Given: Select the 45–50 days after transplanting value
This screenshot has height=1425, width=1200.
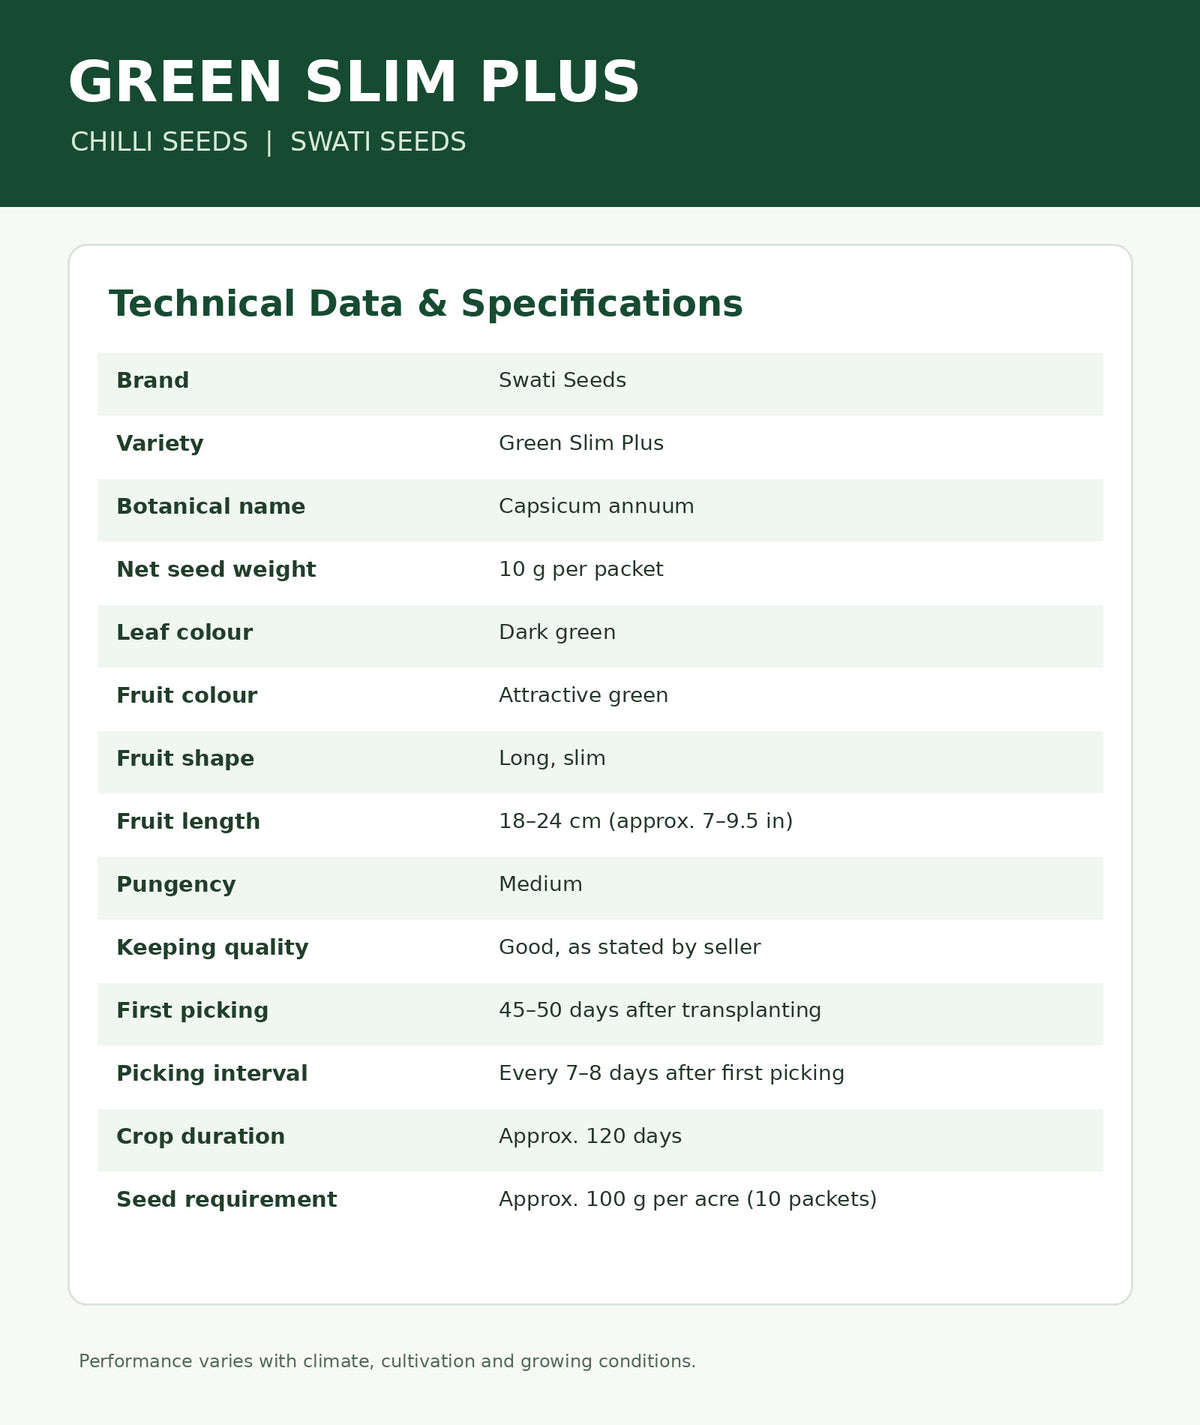Looking at the screenshot, I should pyautogui.click(x=660, y=1011).
